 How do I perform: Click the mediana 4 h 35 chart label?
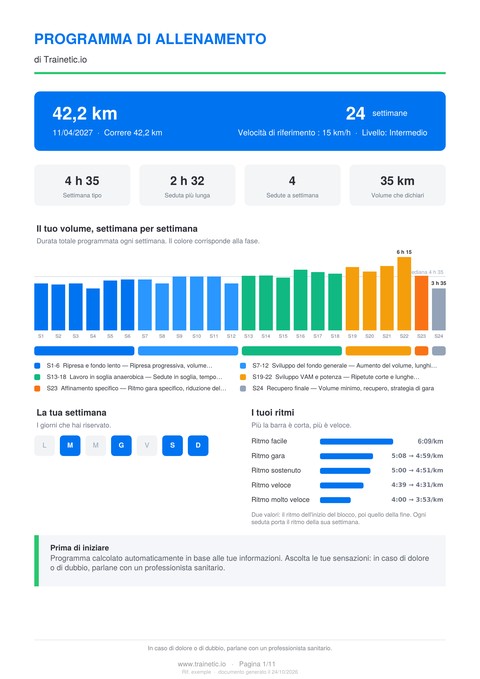pyautogui.click(x=427, y=272)
